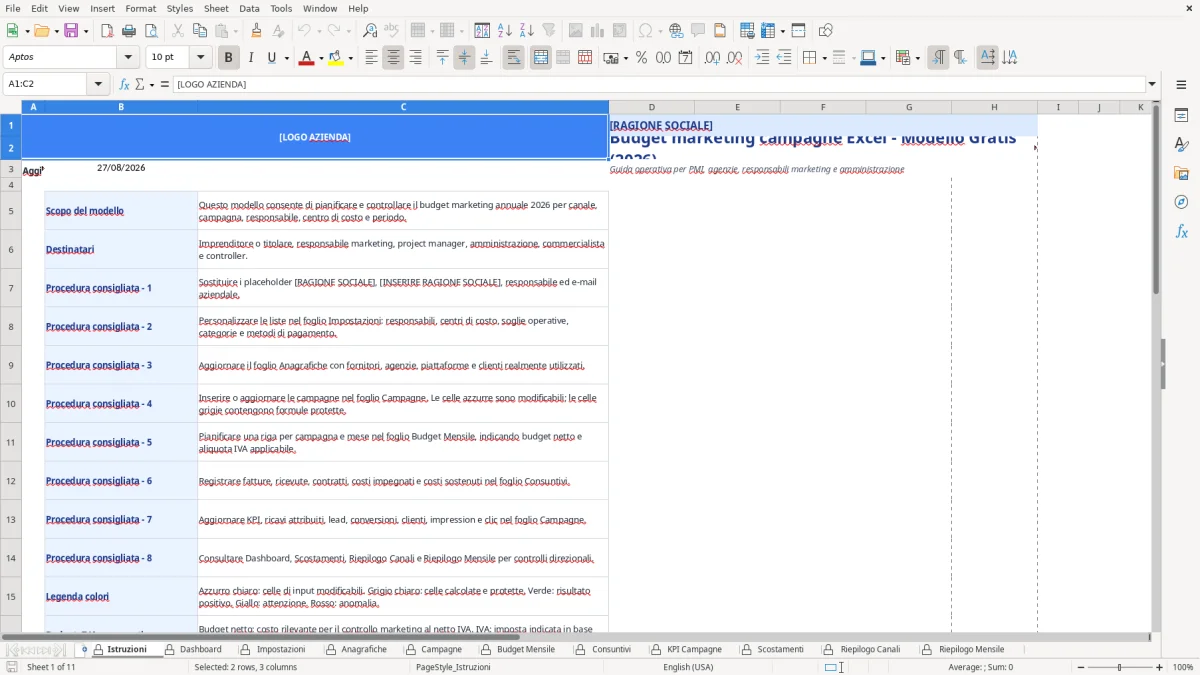1200x675 pixels.
Task: Format selection as percent
Action: pyautogui.click(x=641, y=58)
